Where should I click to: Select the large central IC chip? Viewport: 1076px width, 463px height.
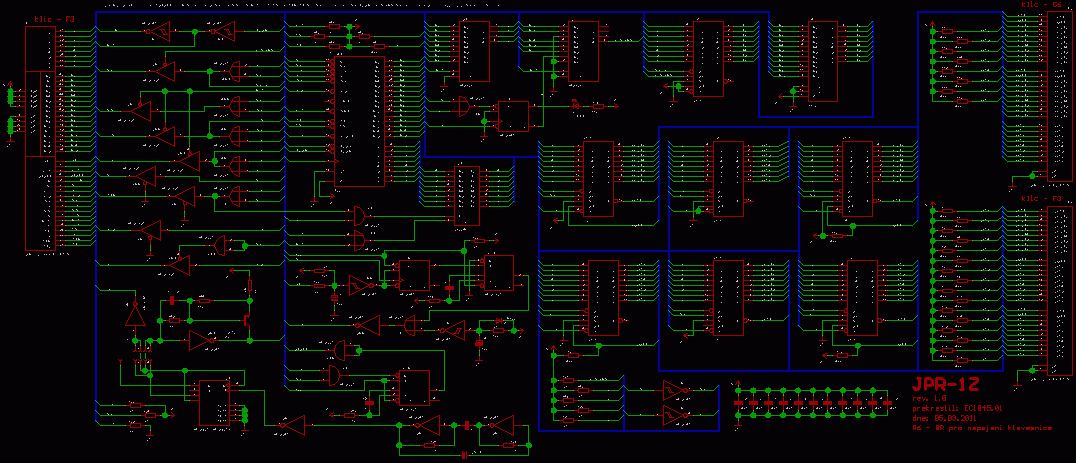click(358, 121)
